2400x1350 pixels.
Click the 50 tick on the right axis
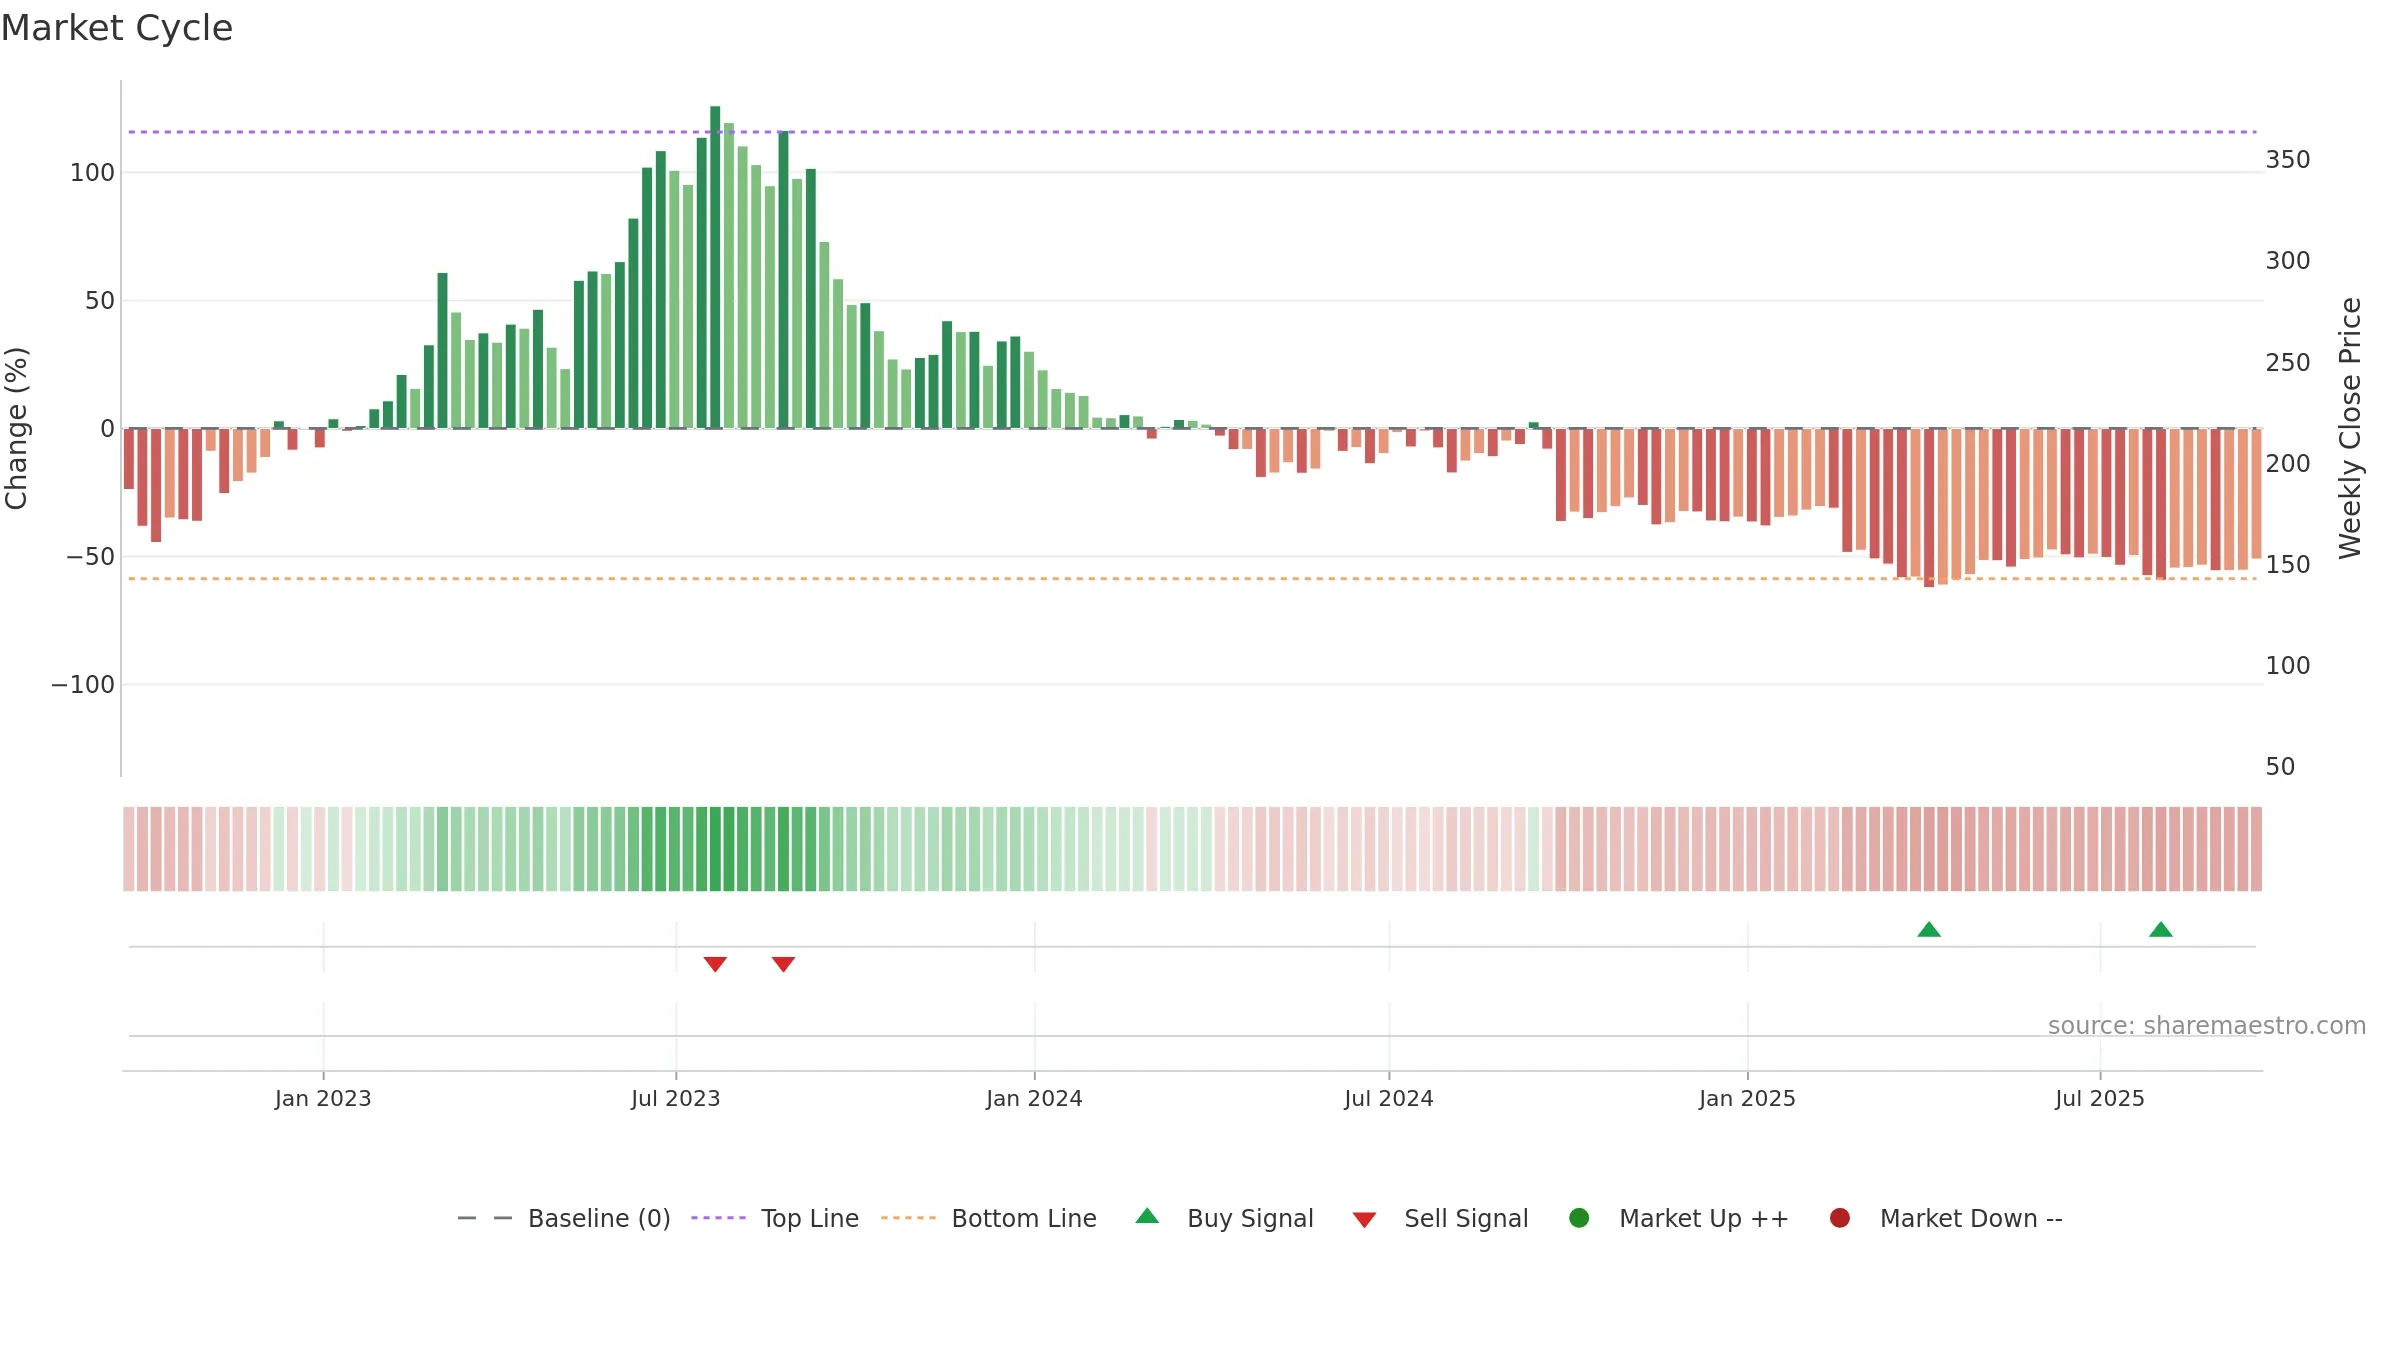click(2280, 767)
